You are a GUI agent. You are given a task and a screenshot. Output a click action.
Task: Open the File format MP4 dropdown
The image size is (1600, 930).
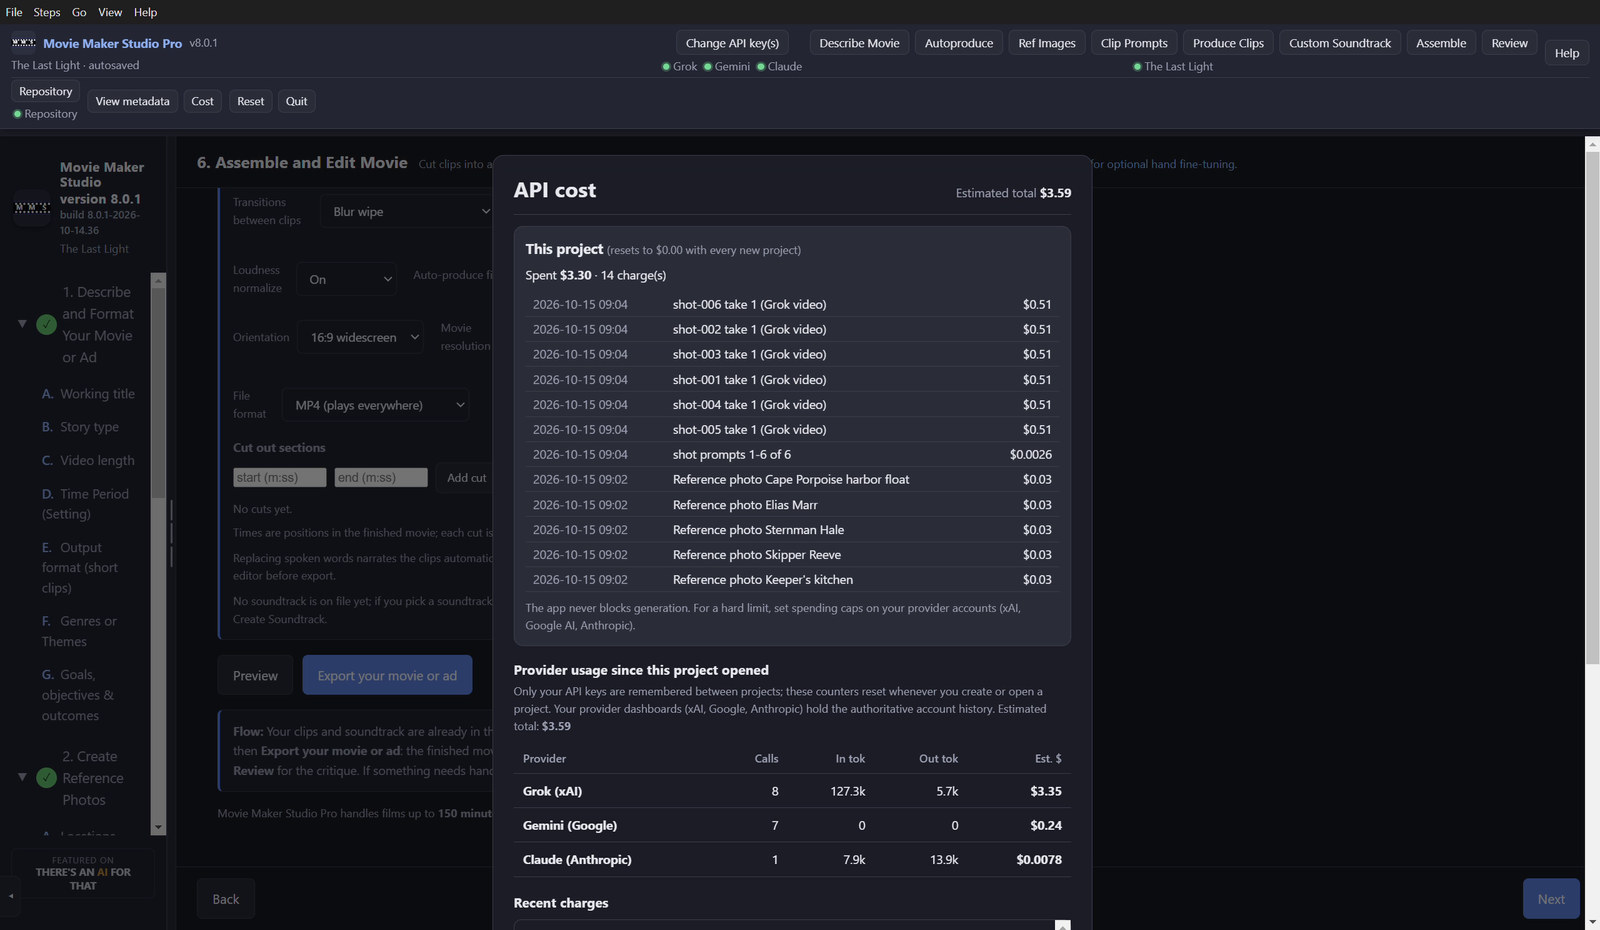tap(375, 405)
